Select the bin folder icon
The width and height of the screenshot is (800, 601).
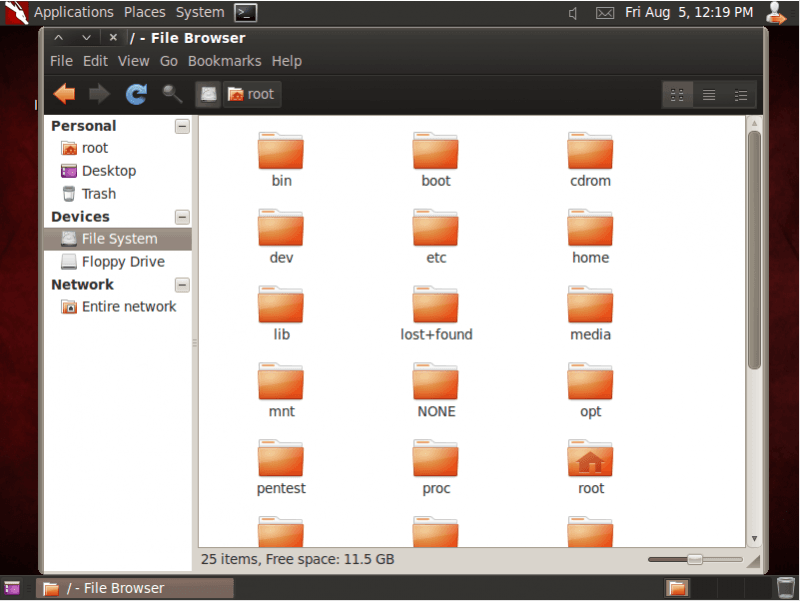click(281, 151)
